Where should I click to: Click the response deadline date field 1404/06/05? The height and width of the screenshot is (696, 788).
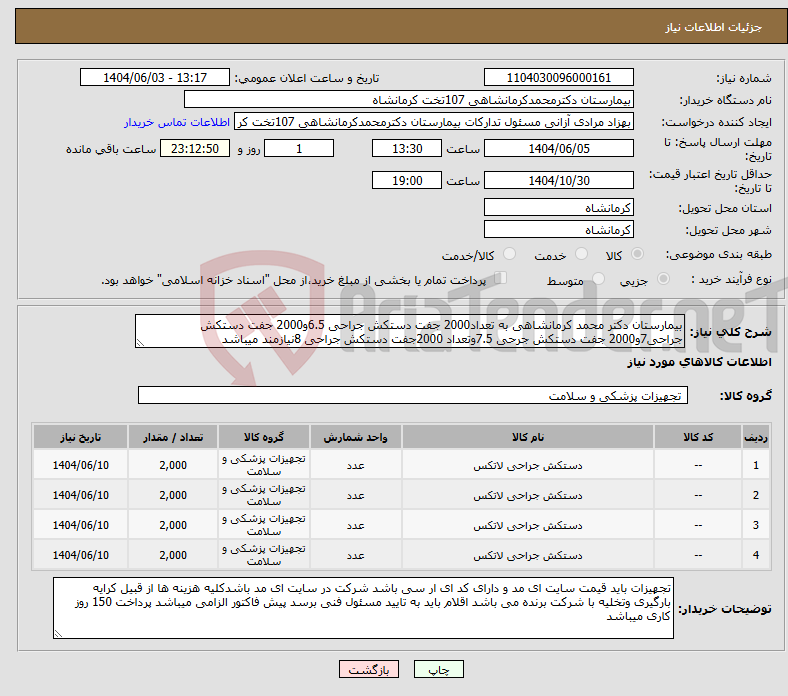click(x=558, y=148)
